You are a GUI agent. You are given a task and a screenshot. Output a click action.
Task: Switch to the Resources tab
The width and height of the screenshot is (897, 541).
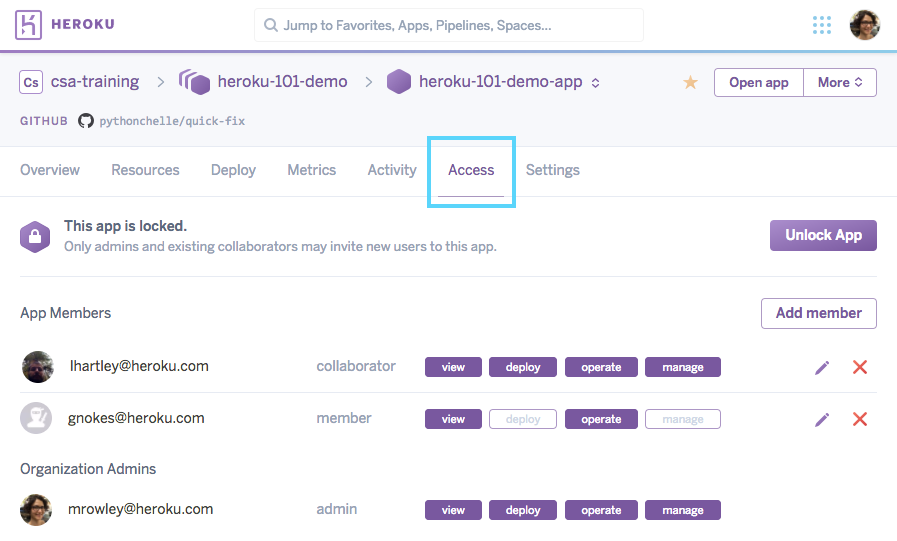point(145,170)
